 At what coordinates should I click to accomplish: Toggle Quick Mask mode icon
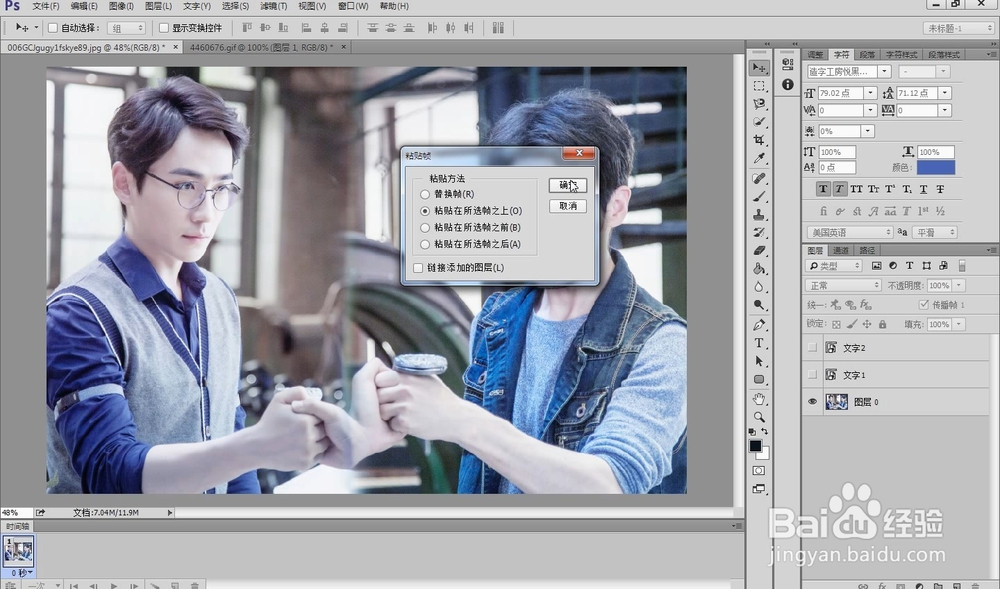click(758, 470)
